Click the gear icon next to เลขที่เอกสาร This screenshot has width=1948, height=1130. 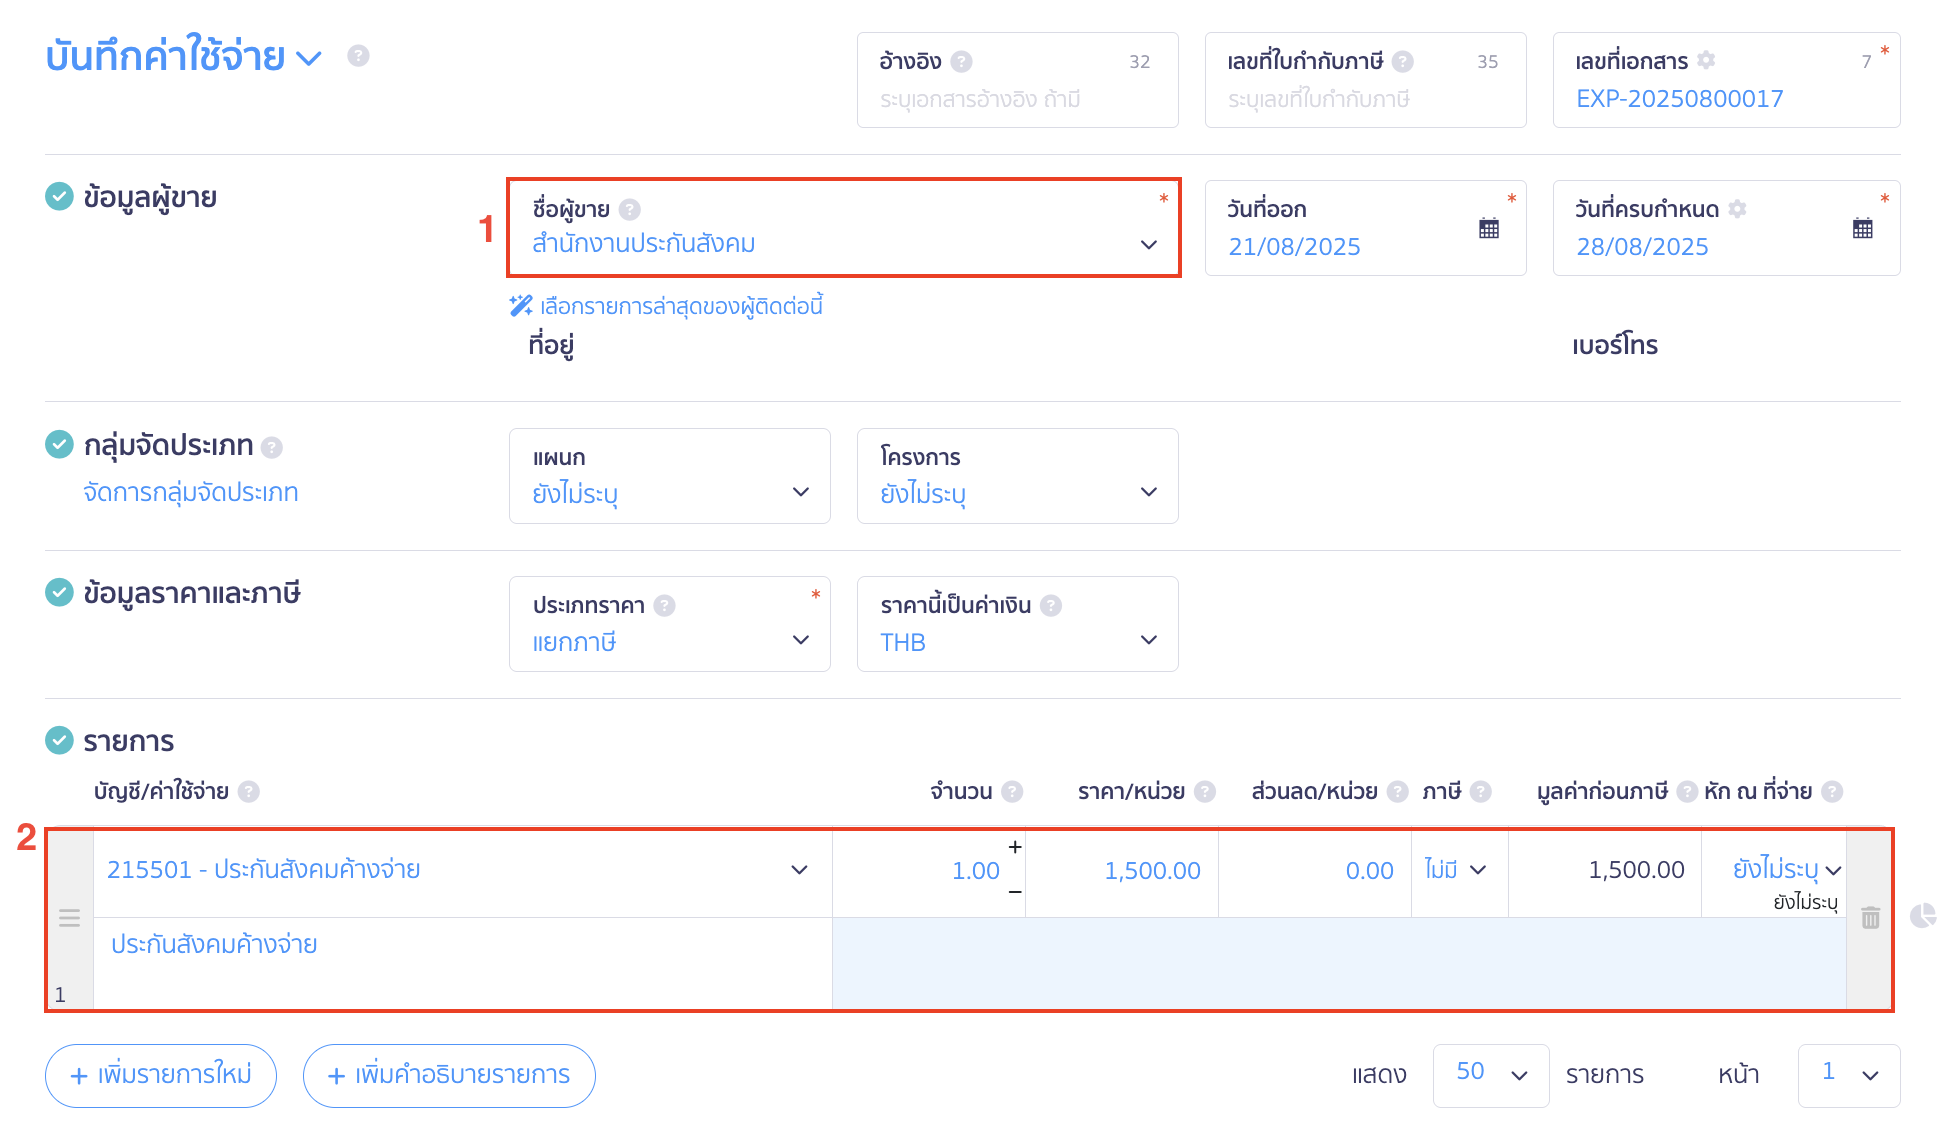(x=1707, y=60)
